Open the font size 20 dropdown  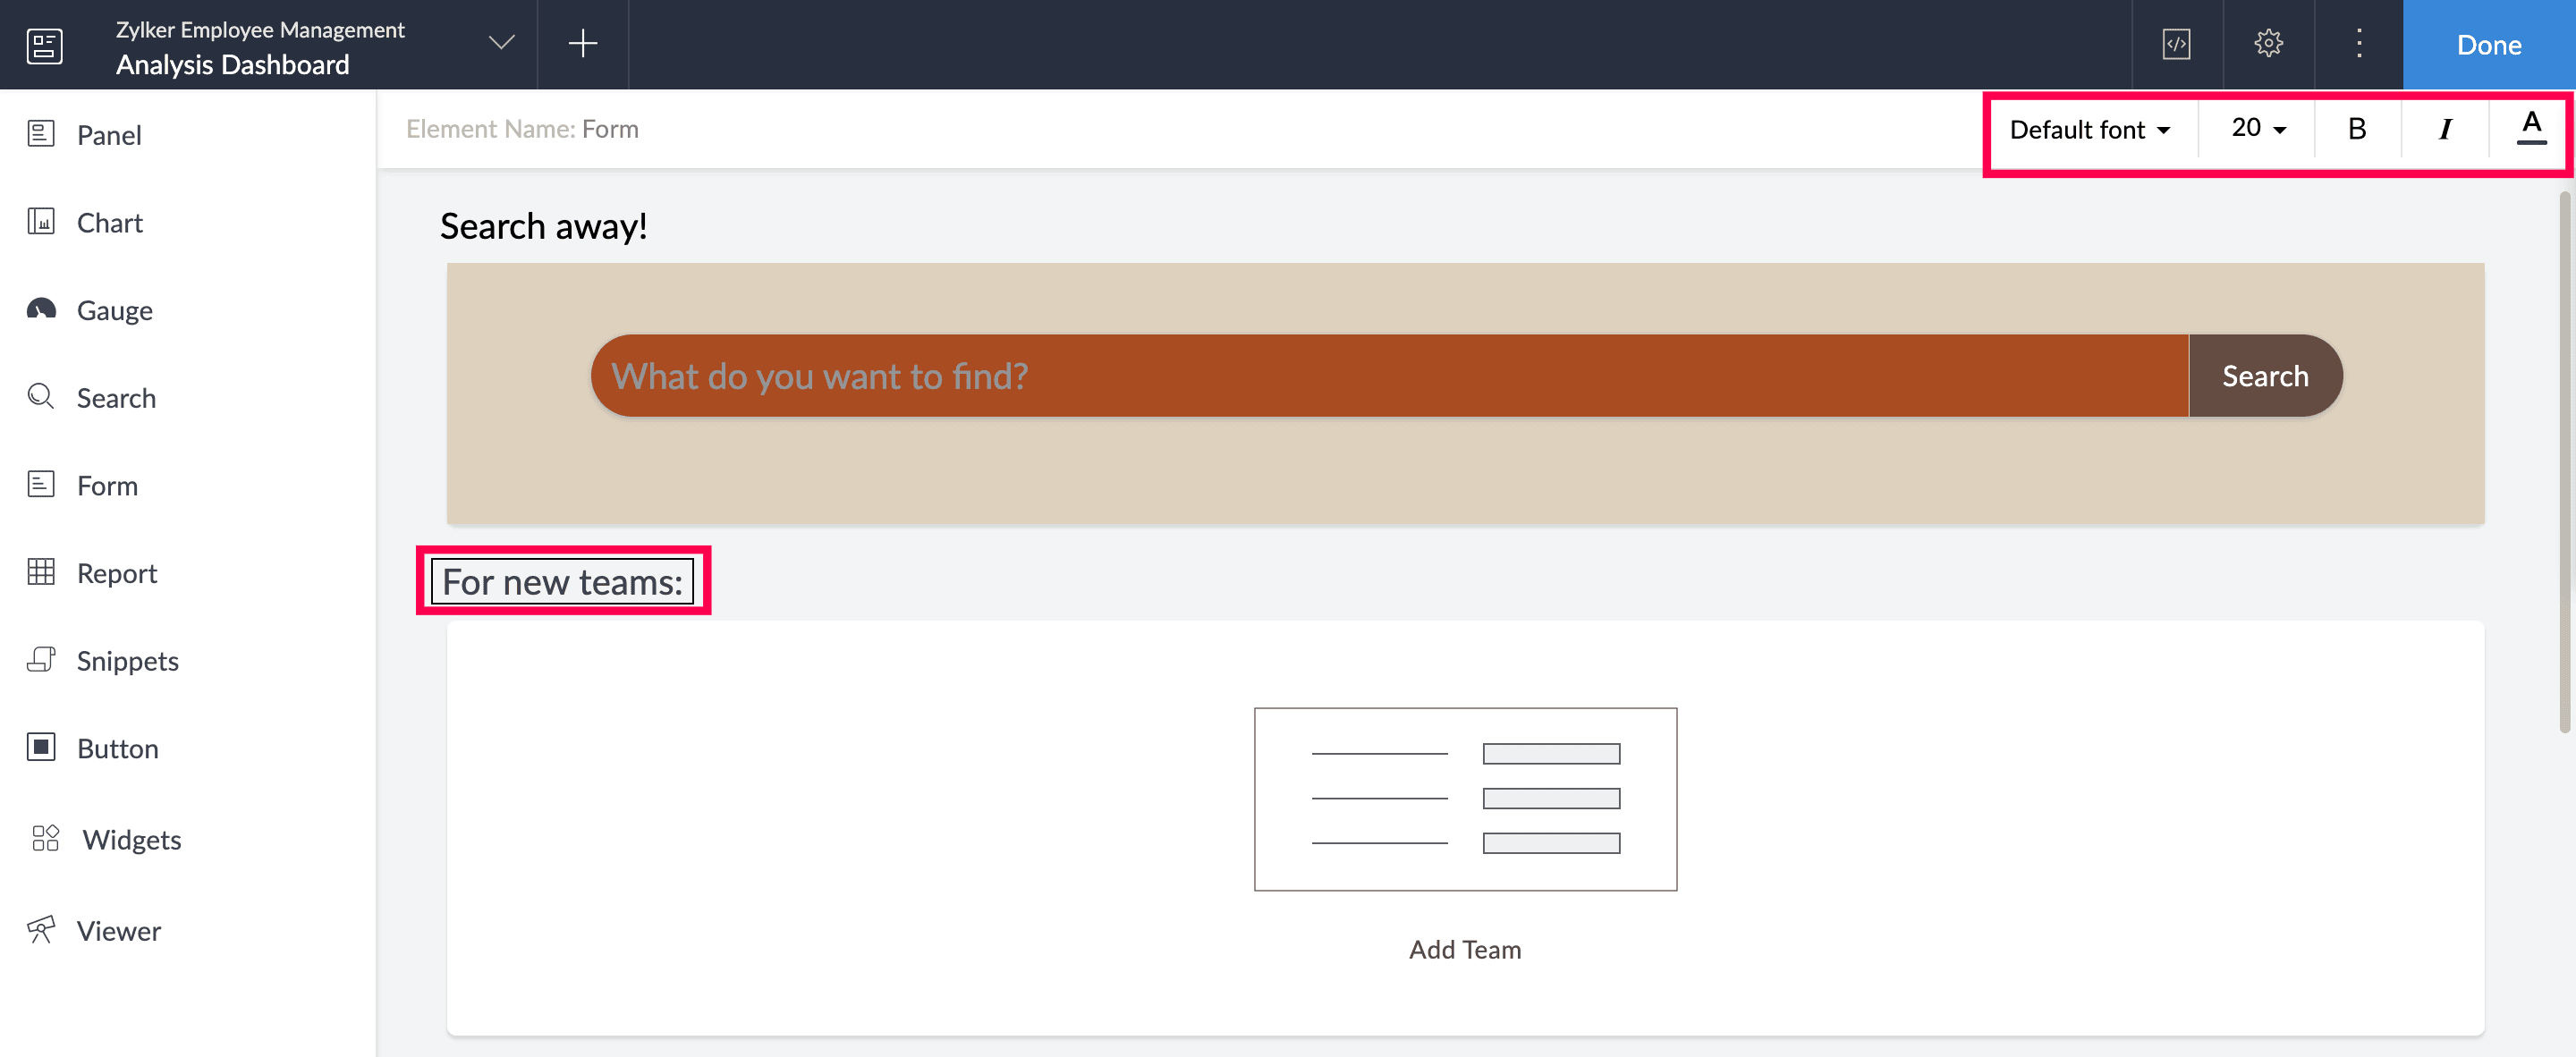(x=2257, y=128)
